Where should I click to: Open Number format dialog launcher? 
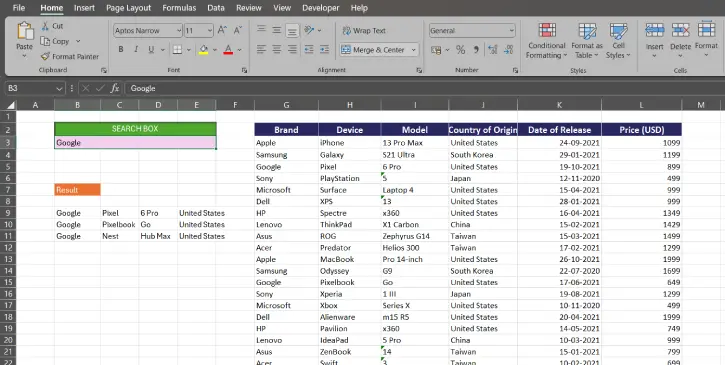[515, 70]
